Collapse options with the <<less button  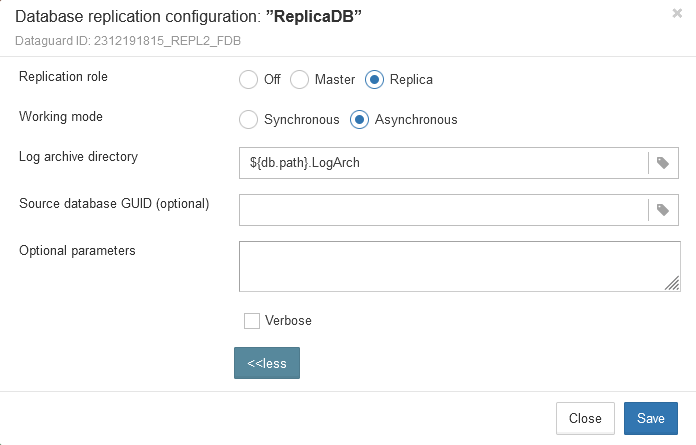[267, 363]
